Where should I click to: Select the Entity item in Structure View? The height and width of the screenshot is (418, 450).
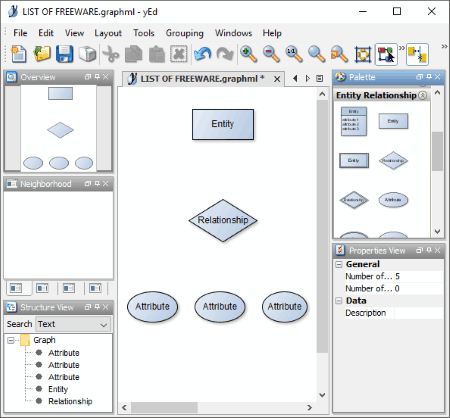pyautogui.click(x=58, y=389)
